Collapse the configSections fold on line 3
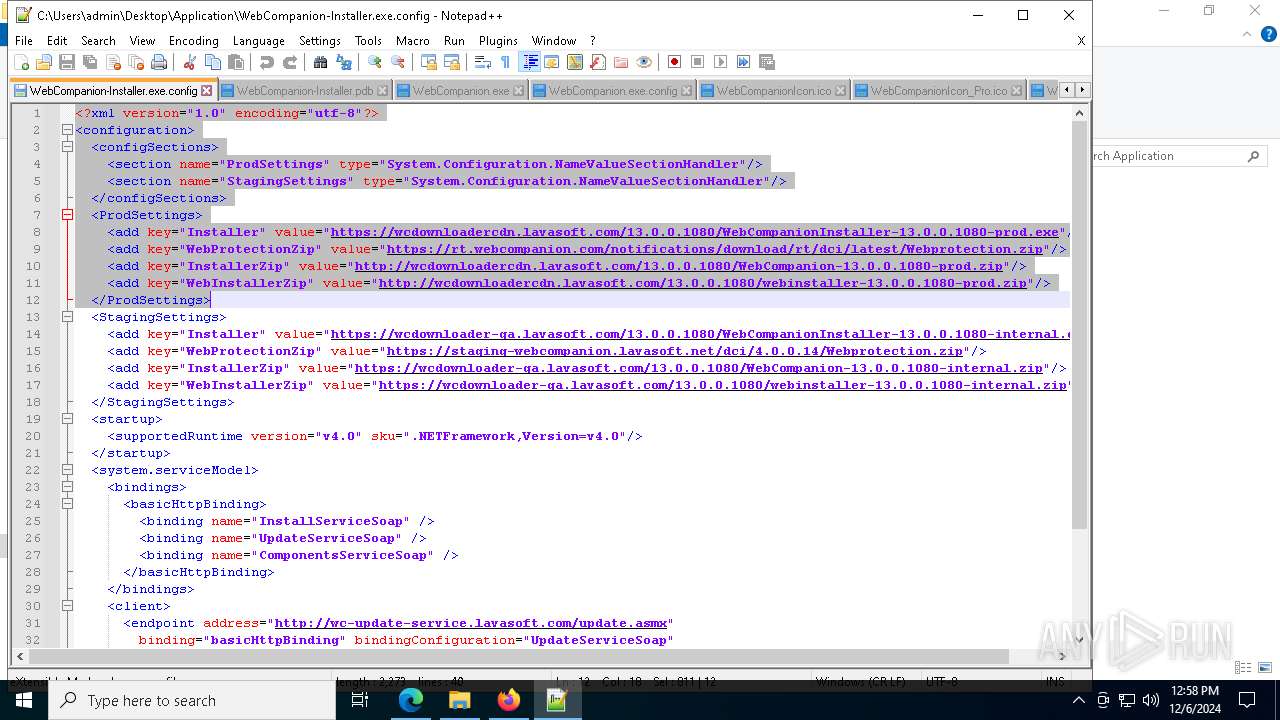Screen dimensions: 1280x720 click(x=67, y=147)
